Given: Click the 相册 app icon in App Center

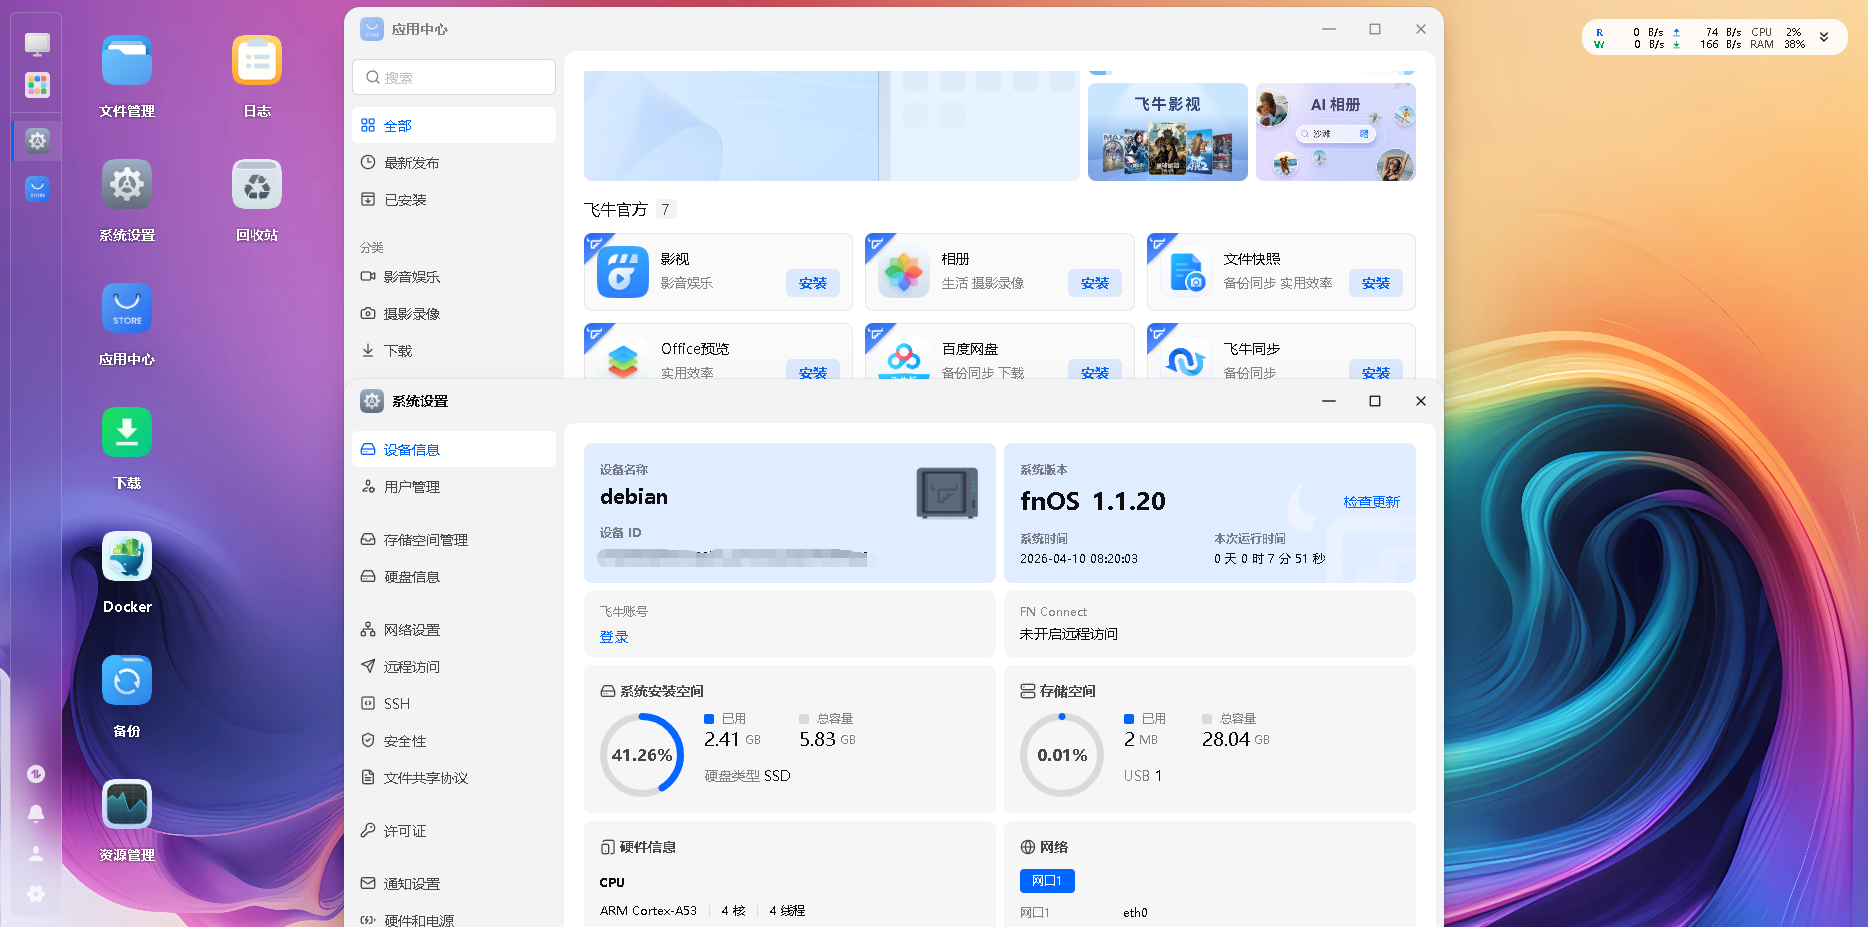Looking at the screenshot, I should 904,272.
